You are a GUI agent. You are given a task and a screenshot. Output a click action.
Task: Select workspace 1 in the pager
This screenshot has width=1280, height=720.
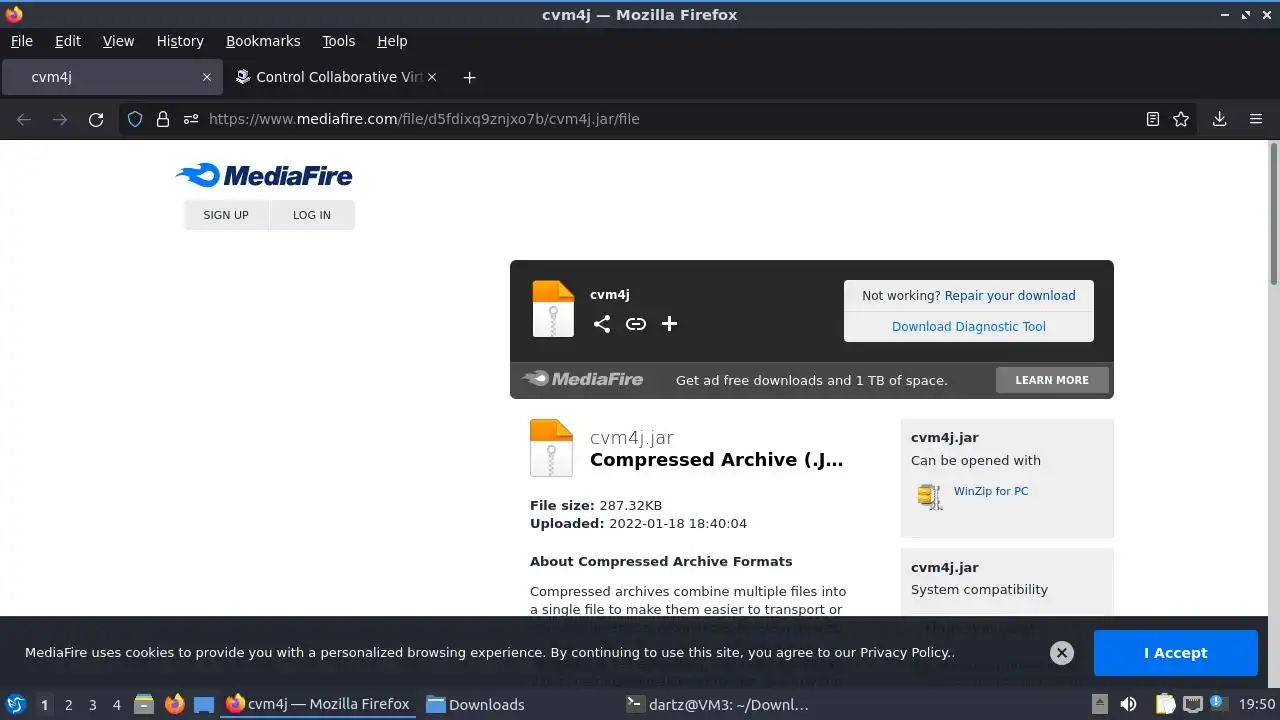[44, 705]
